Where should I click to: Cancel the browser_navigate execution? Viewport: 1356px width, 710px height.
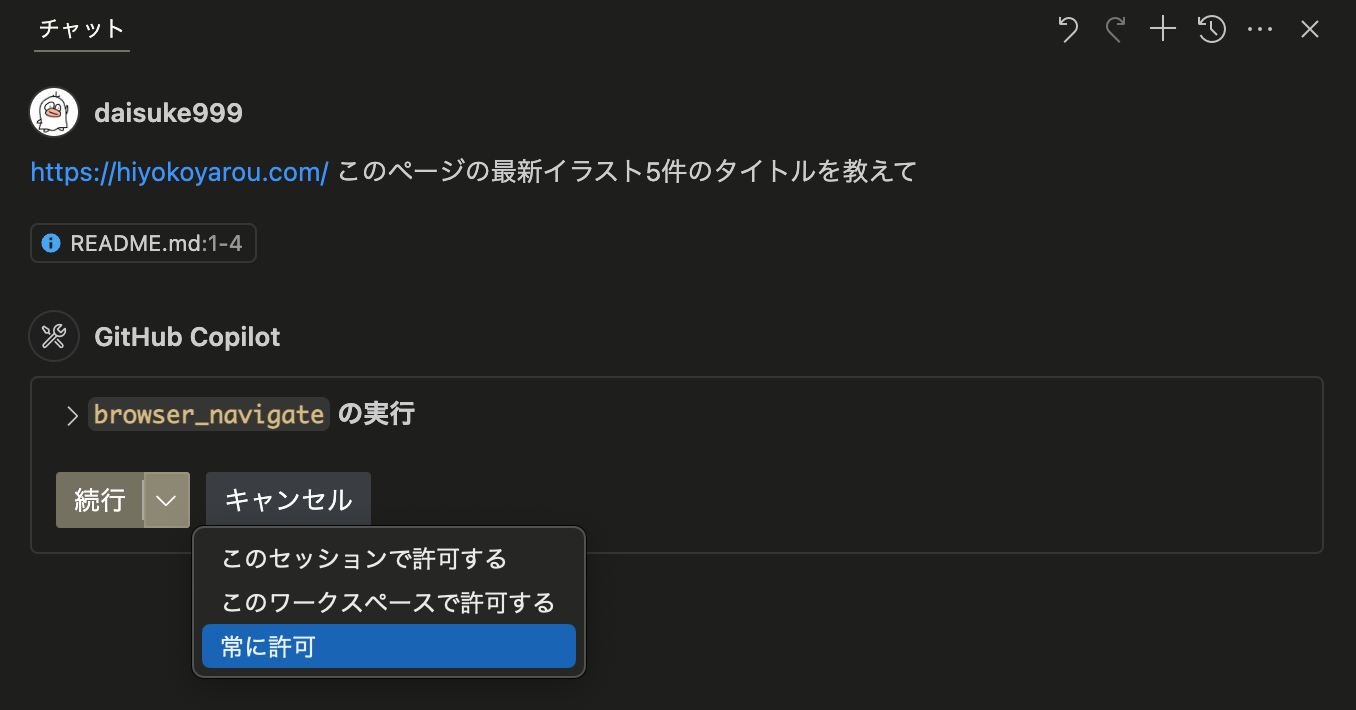(288, 499)
